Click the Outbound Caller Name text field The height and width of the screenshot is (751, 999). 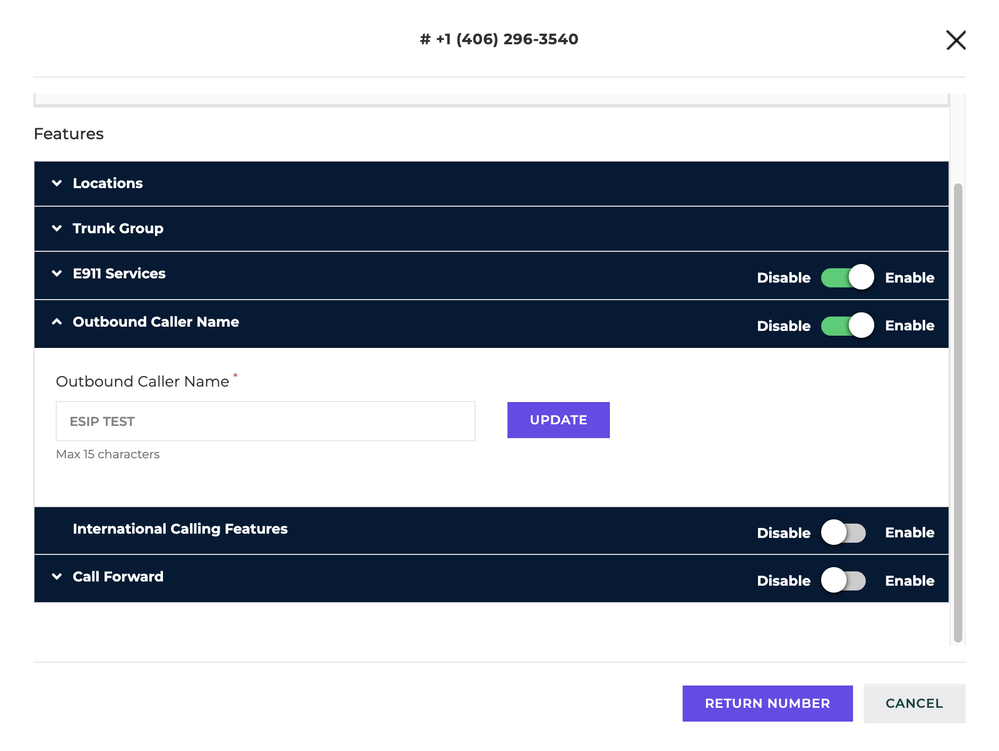point(266,421)
